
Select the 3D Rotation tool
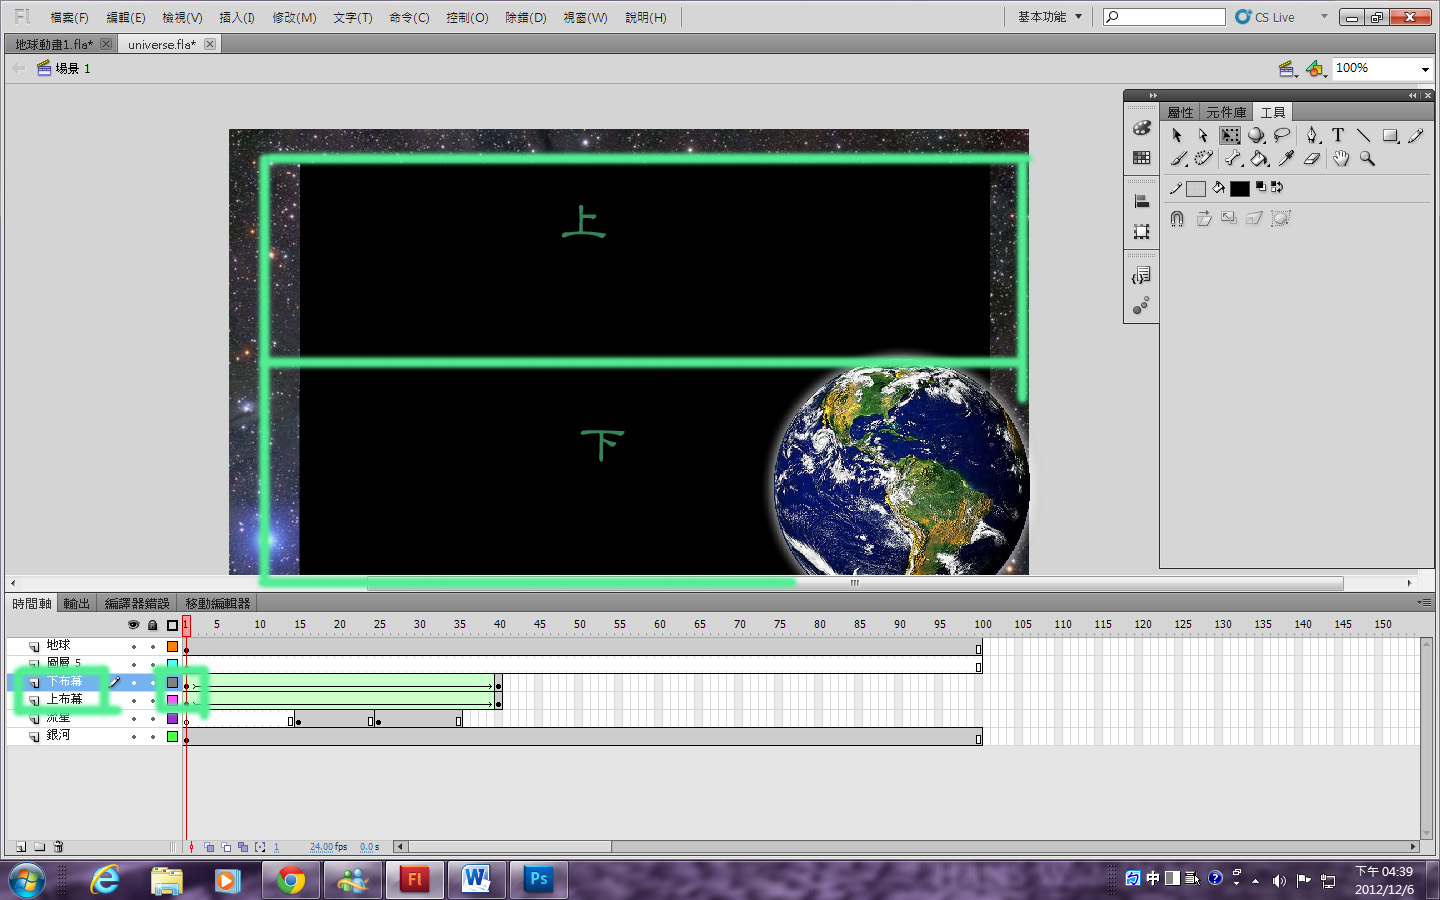[x=1256, y=135]
